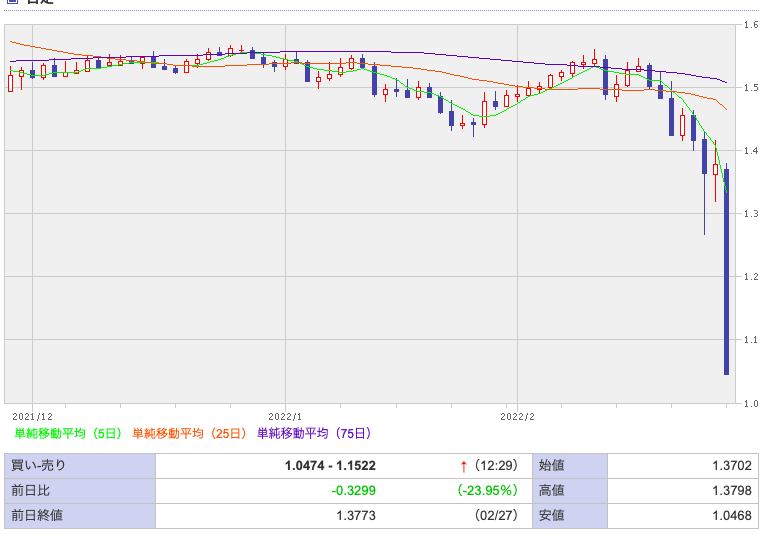Click the 2022/1 x-axis label

click(285, 417)
